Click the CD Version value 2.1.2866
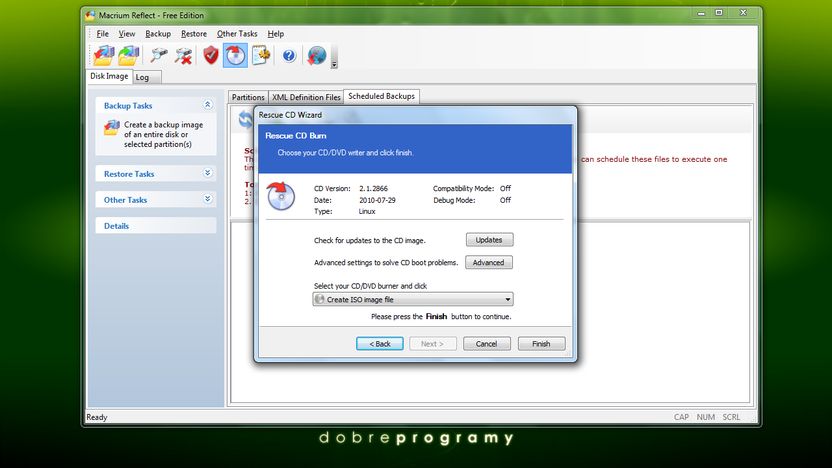This screenshot has width=832, height=468. 374,188
